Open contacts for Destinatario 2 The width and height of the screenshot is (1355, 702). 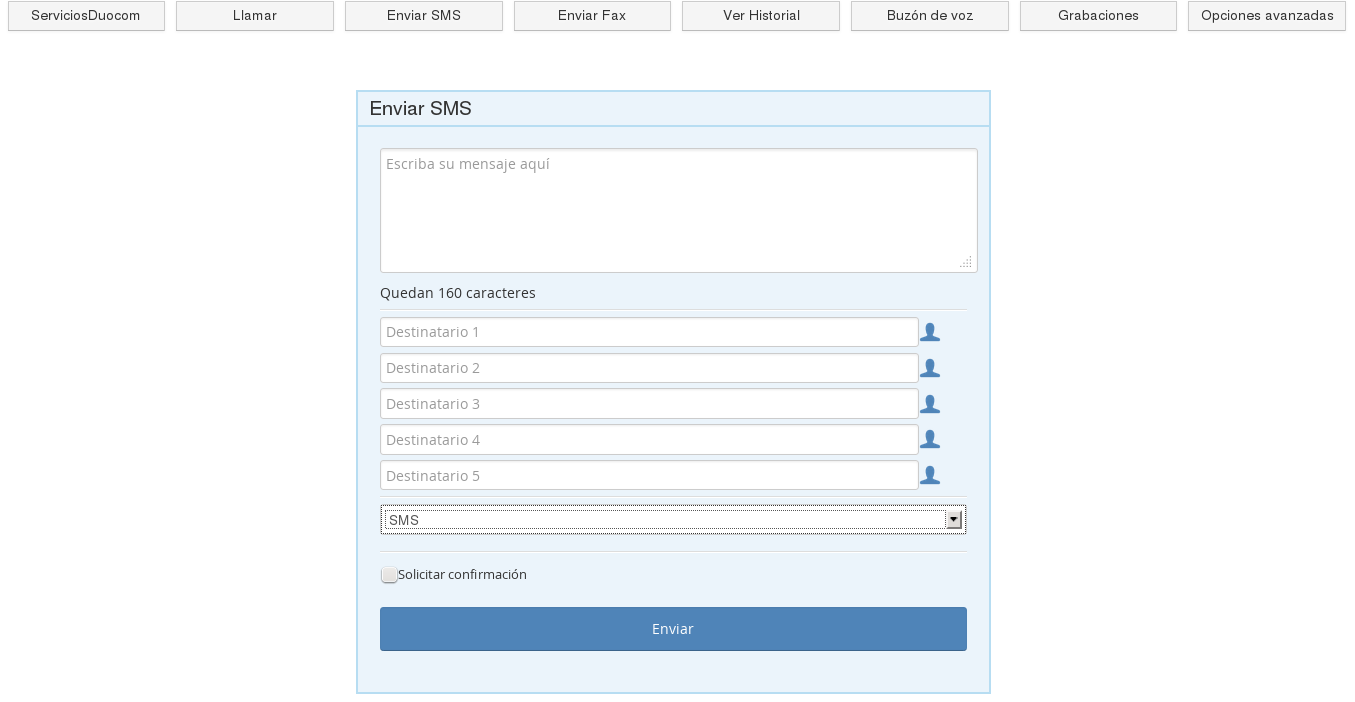click(x=930, y=368)
